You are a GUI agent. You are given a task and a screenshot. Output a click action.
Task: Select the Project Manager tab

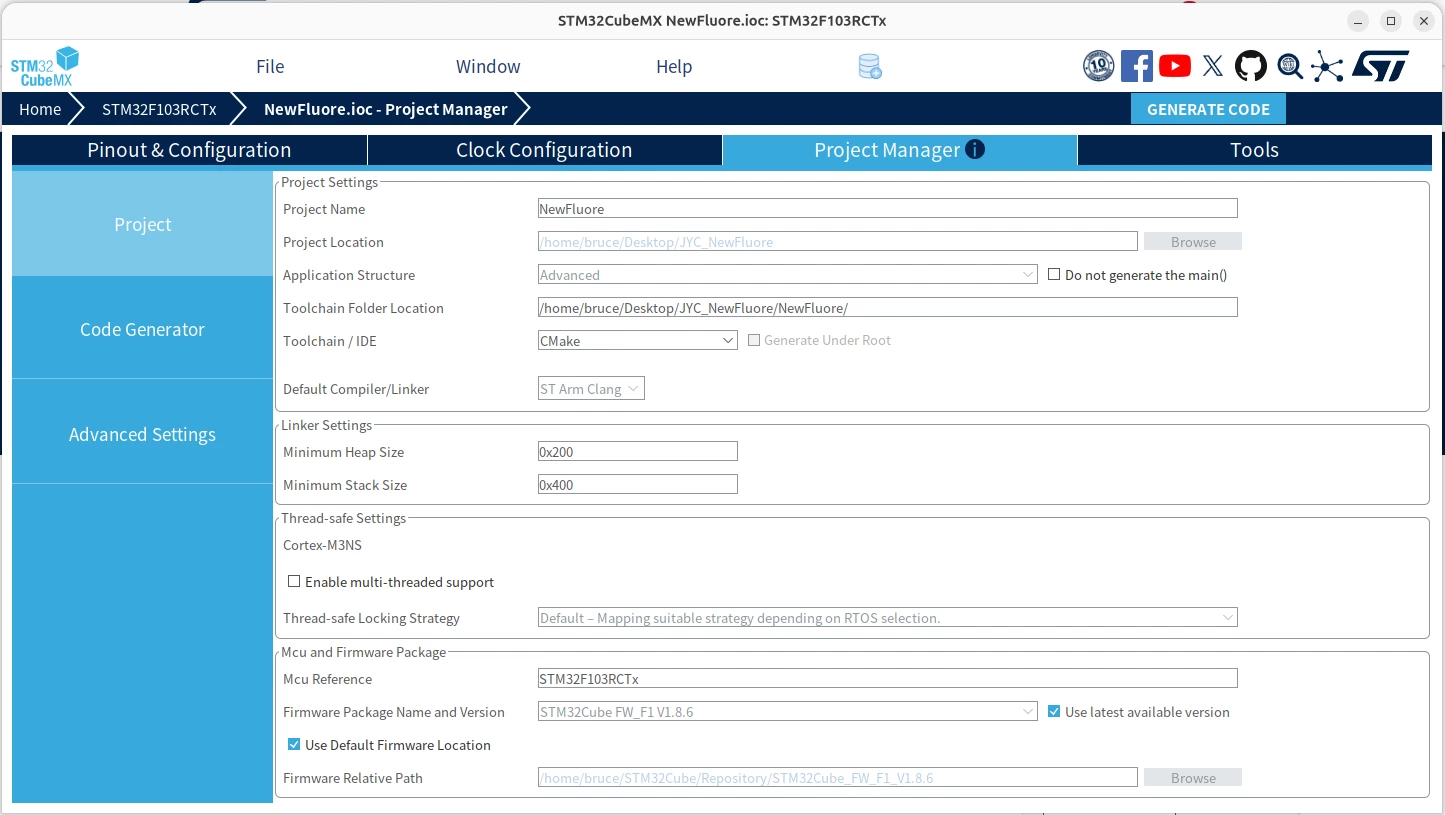click(899, 150)
